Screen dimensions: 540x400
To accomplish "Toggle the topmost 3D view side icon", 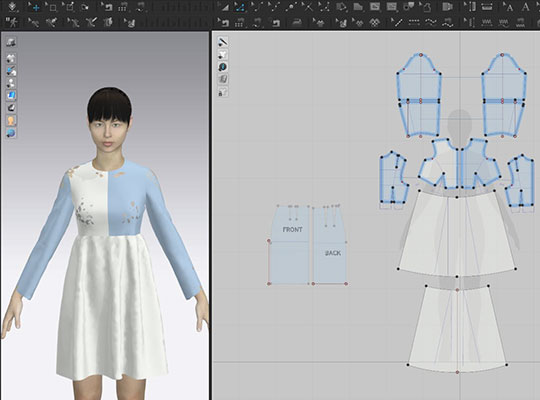I will 11,42.
